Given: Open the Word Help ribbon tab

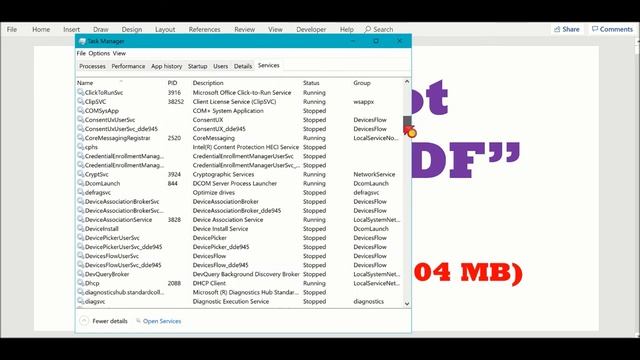Looking at the screenshot, I should pyautogui.click(x=347, y=29).
